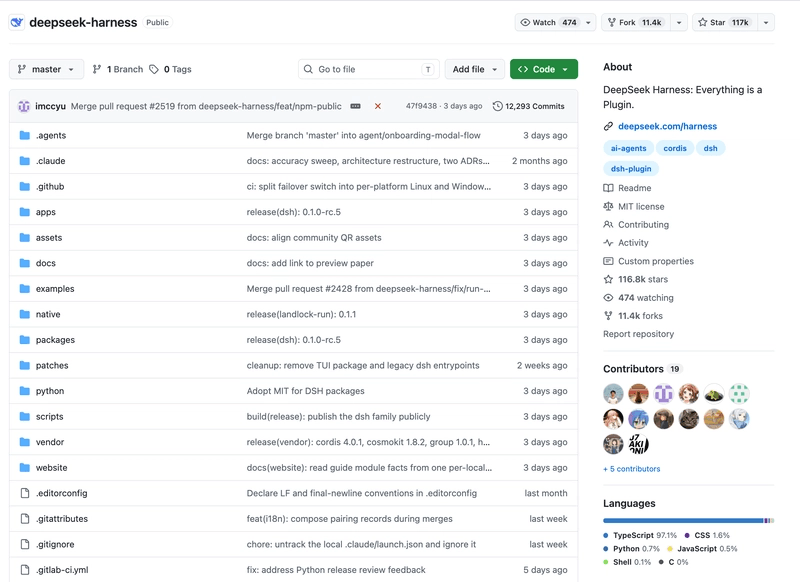Click the branch icon next to 1 Branch
Image resolution: width=800 pixels, height=582 pixels.
[96, 69]
